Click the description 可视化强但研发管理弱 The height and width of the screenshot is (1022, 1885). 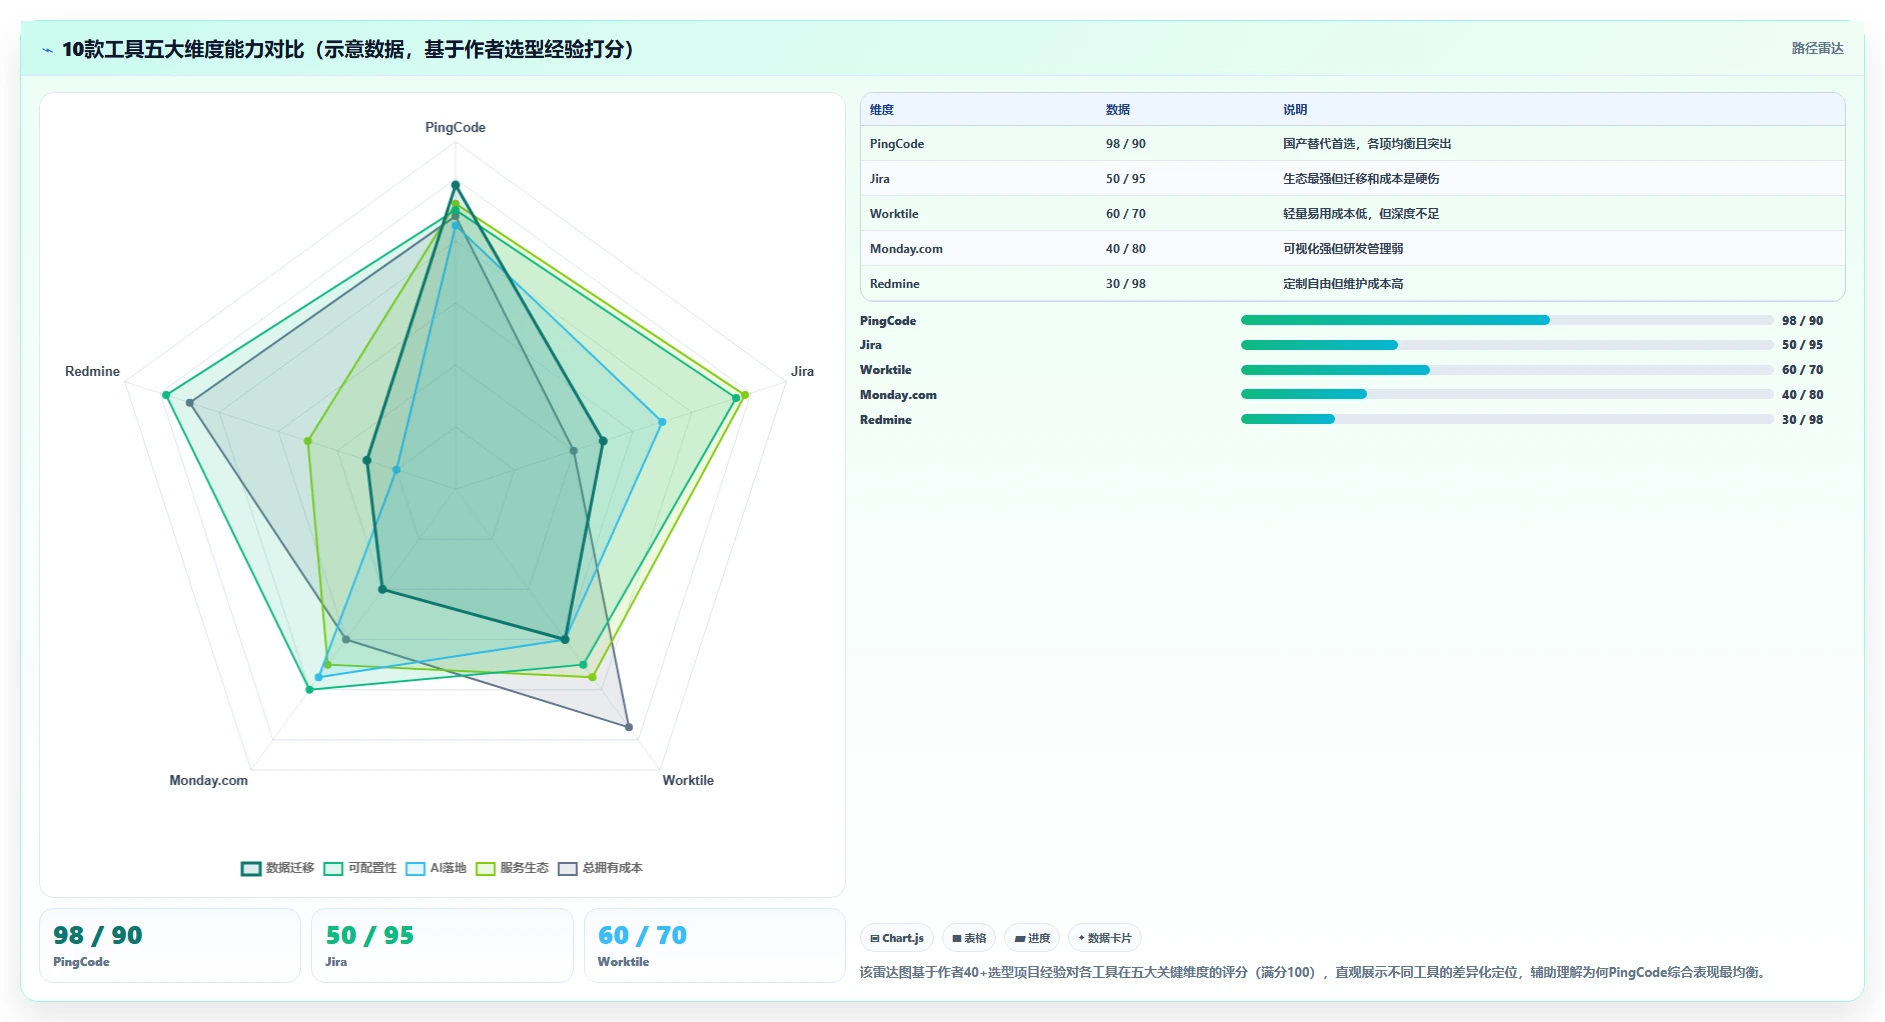coord(1343,249)
